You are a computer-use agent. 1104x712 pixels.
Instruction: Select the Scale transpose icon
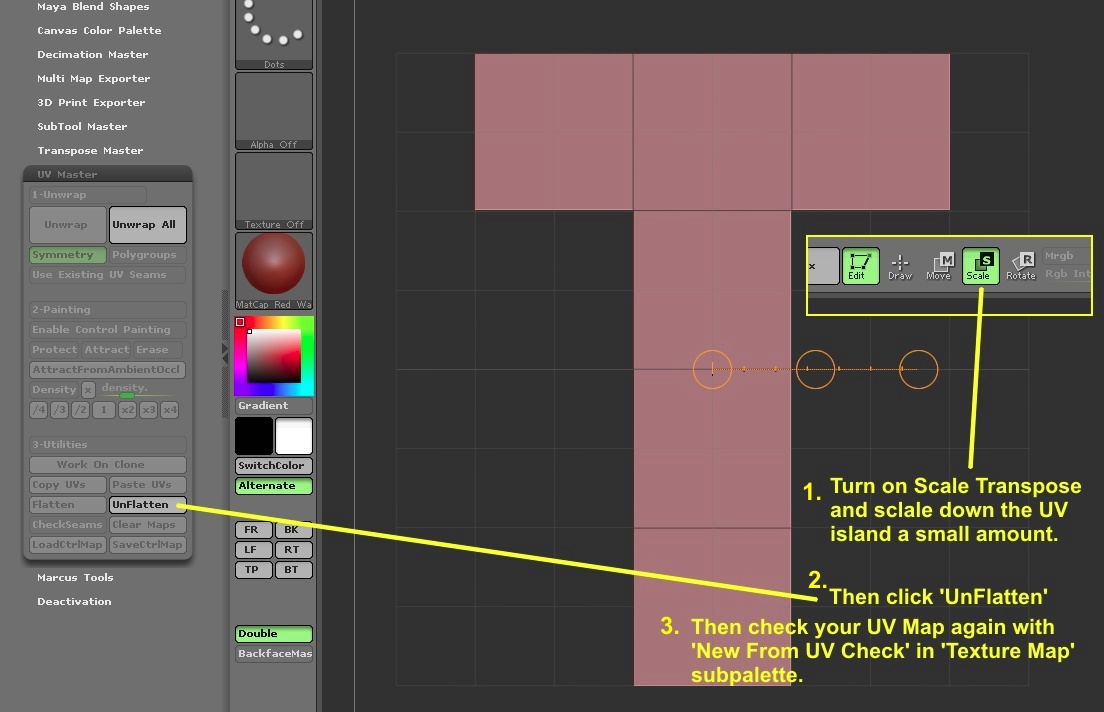[980, 265]
